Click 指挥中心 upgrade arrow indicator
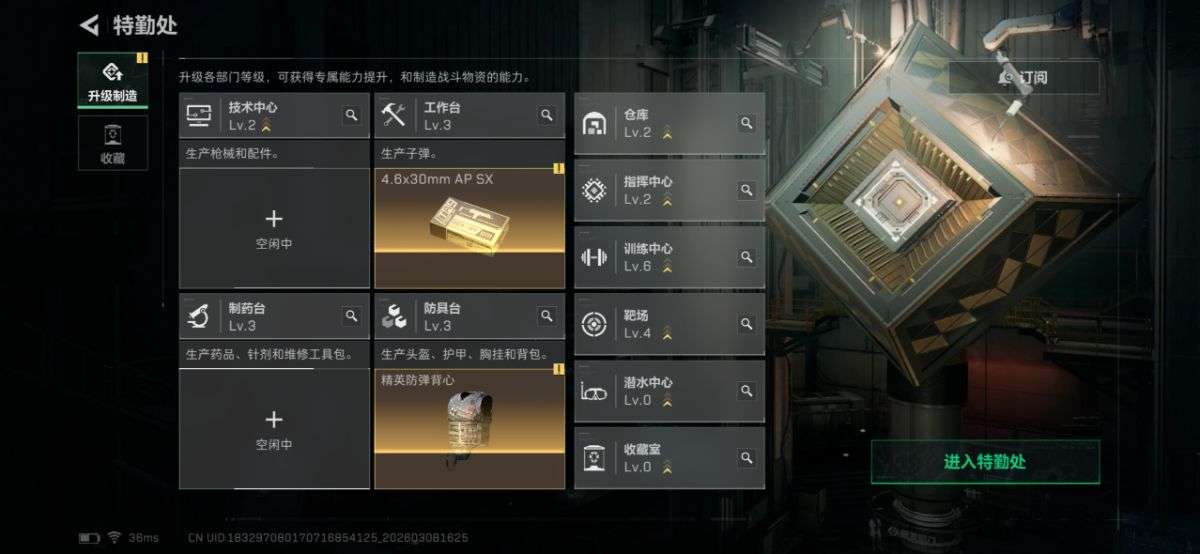The height and width of the screenshot is (554, 1200). pyautogui.click(x=666, y=200)
